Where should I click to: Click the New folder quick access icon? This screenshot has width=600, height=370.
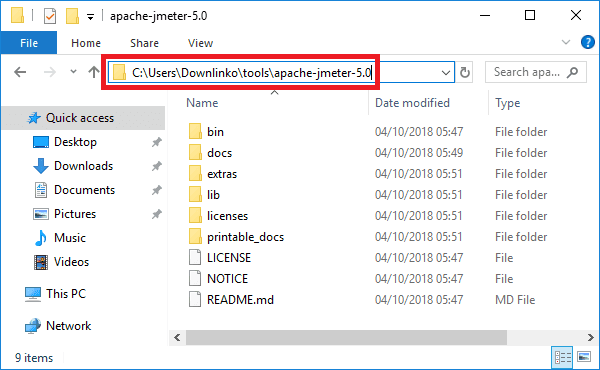pyautogui.click(x=72, y=16)
